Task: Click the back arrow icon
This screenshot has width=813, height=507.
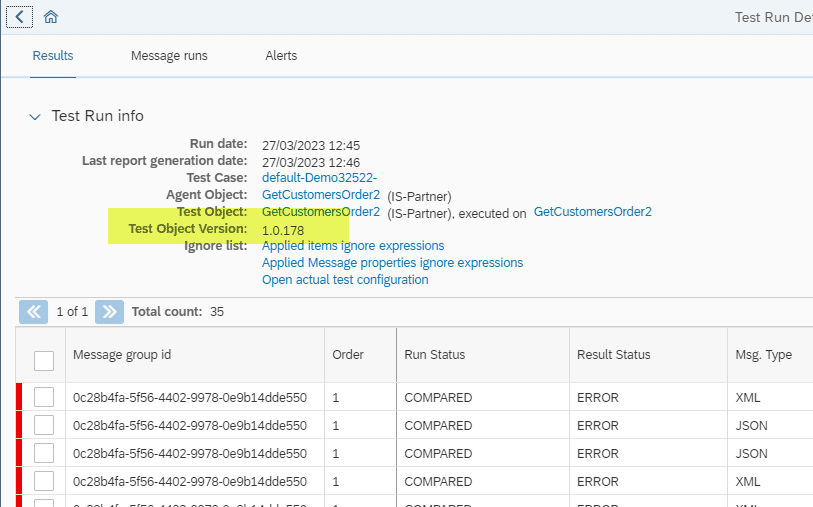Action: (19, 17)
